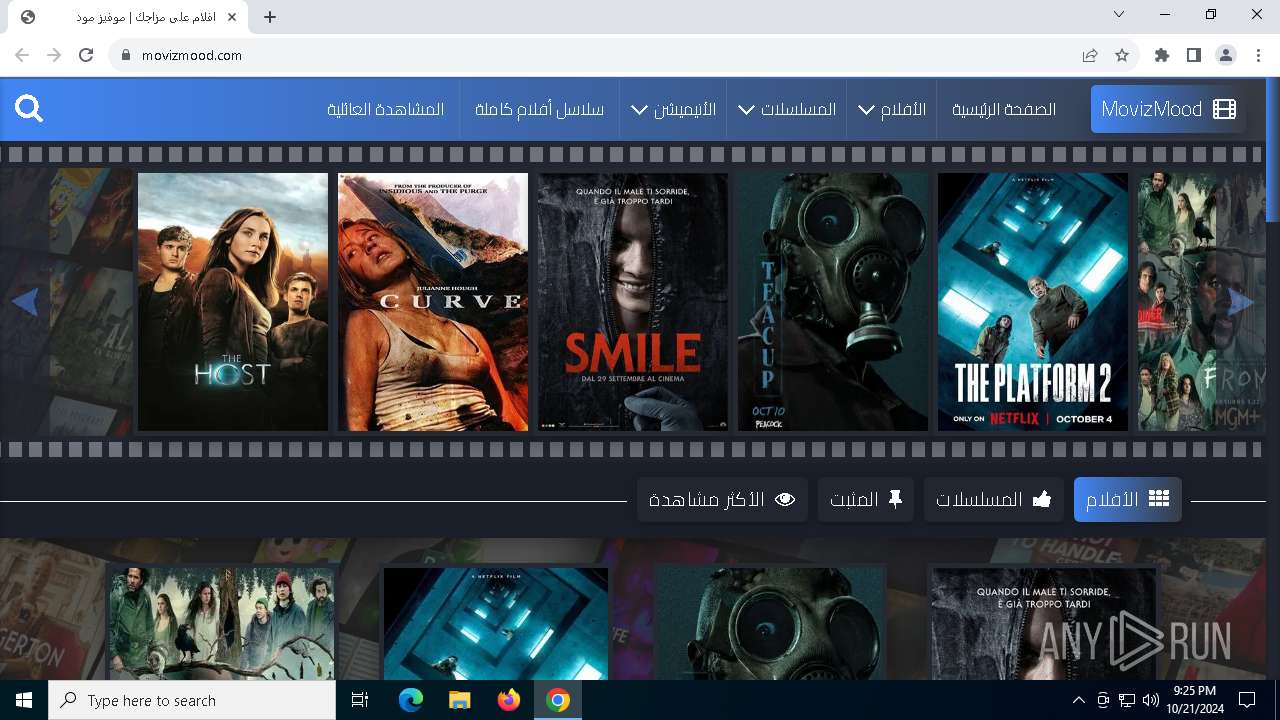This screenshot has width=1280, height=720.
Task: Open Netflix film poster in lower grid
Action: click(496, 624)
